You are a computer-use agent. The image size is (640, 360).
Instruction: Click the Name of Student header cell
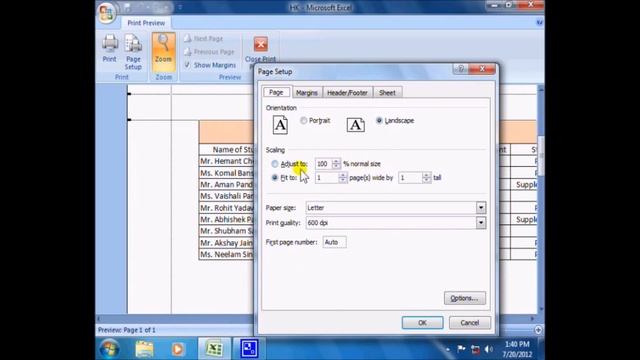pyautogui.click(x=226, y=149)
